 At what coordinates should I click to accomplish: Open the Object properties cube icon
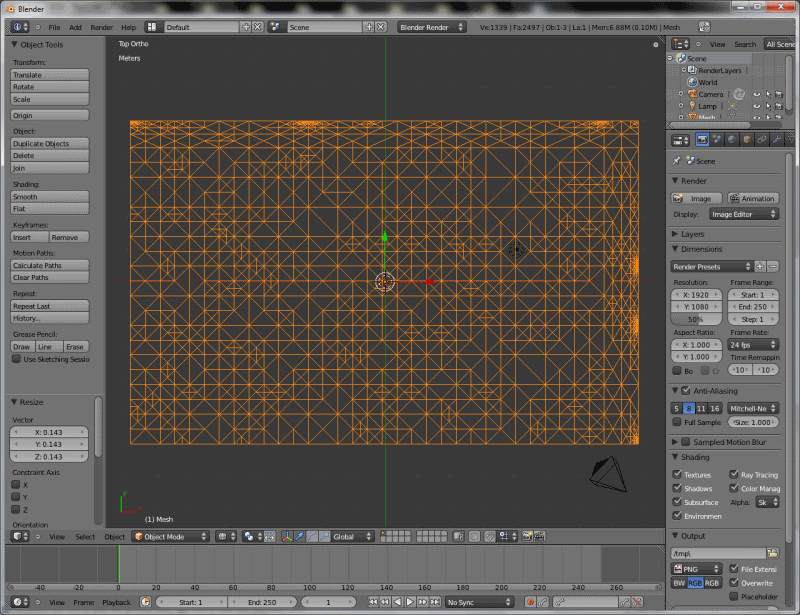click(x=747, y=140)
